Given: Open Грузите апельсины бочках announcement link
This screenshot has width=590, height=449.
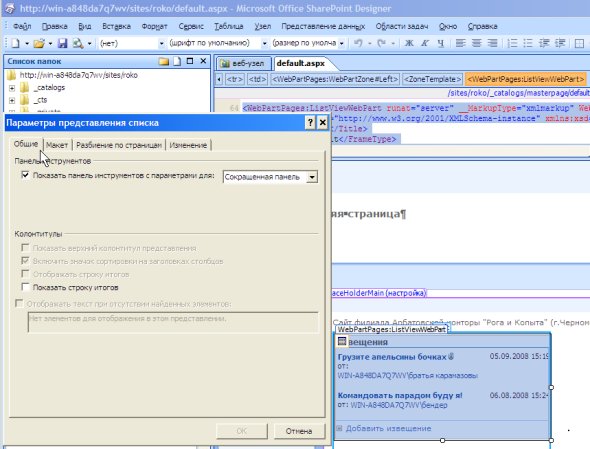Looking at the screenshot, I should (392, 357).
